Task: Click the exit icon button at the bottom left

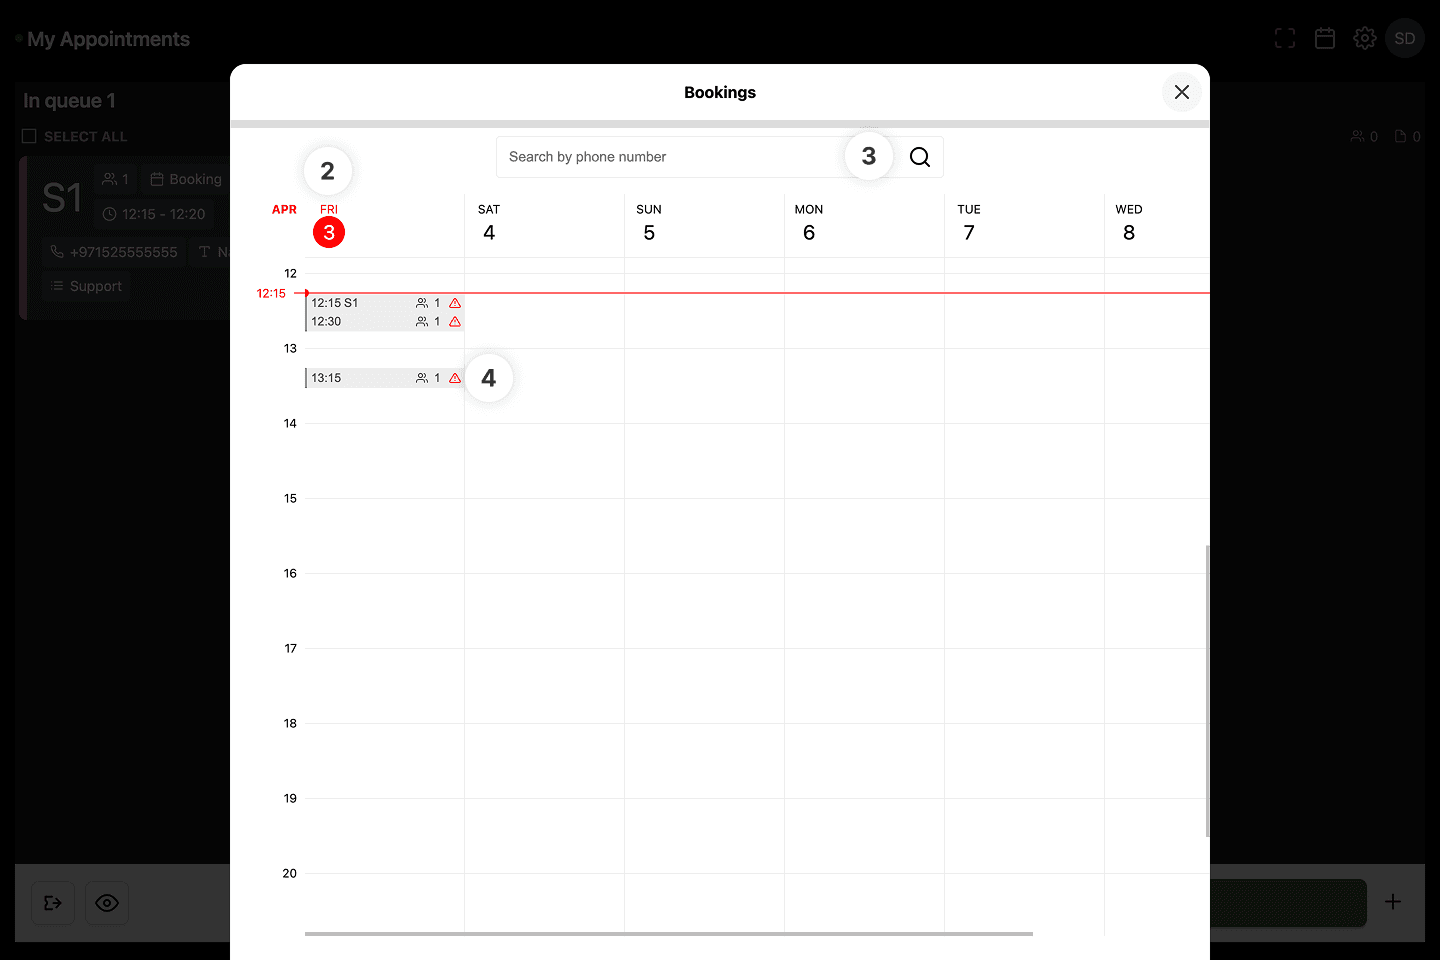Action: click(x=53, y=903)
